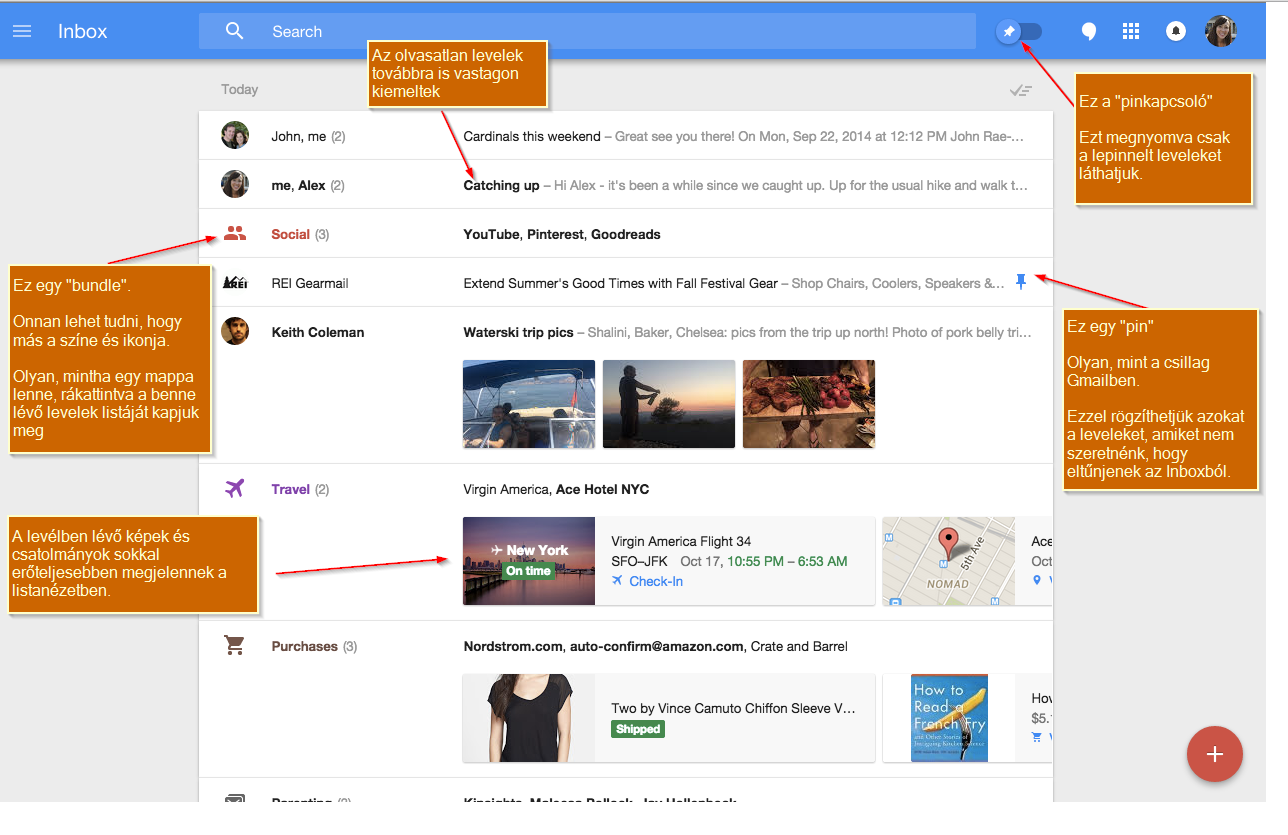Click the red compose plus button

[x=1215, y=754]
